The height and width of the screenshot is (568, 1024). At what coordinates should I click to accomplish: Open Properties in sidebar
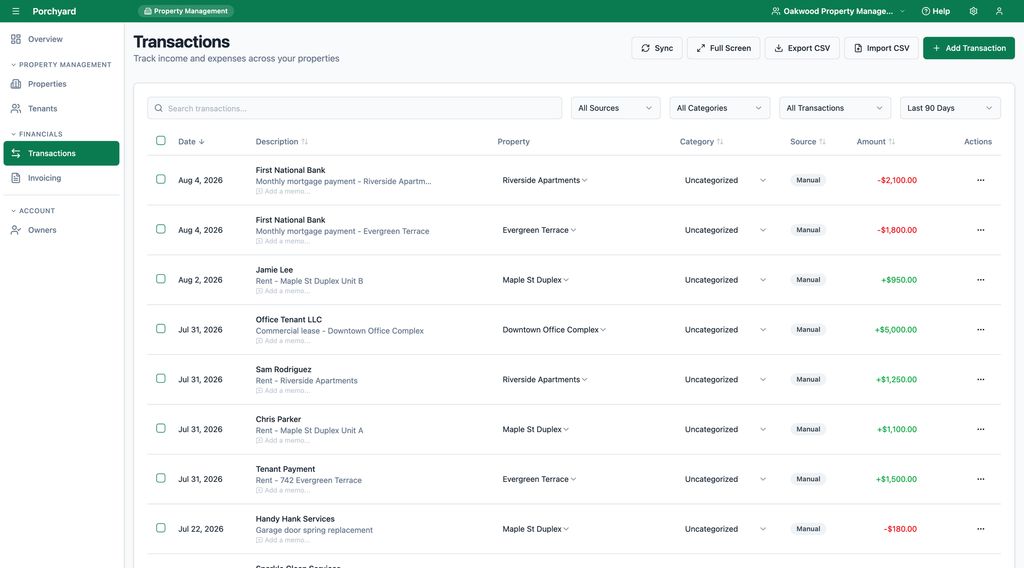pos(61,84)
